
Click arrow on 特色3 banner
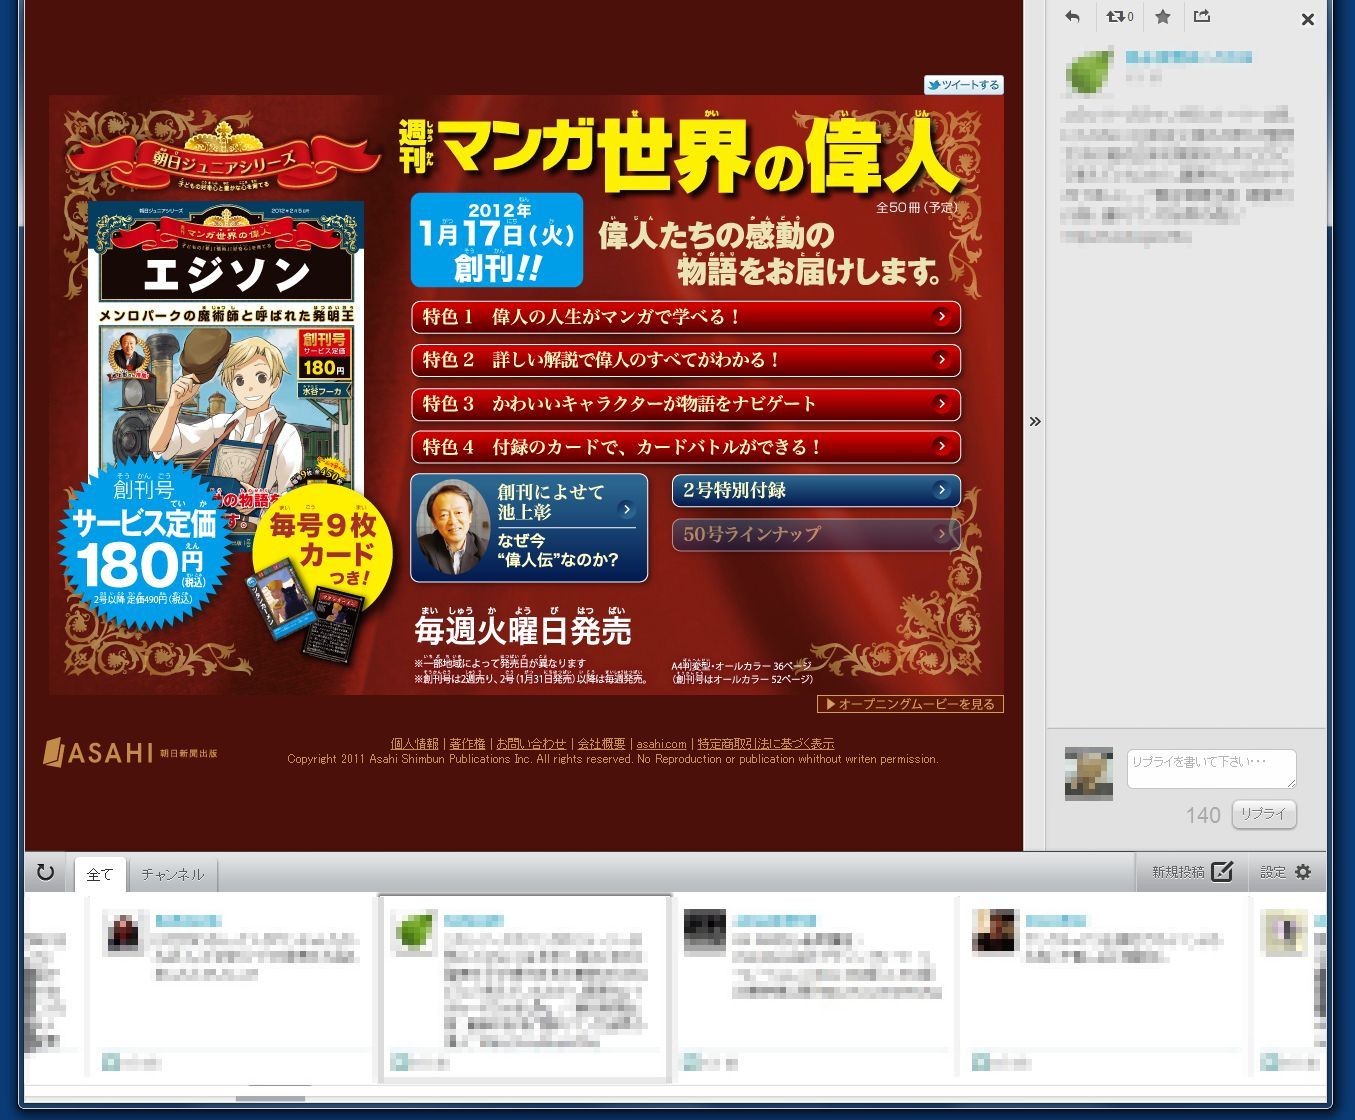[x=941, y=404]
